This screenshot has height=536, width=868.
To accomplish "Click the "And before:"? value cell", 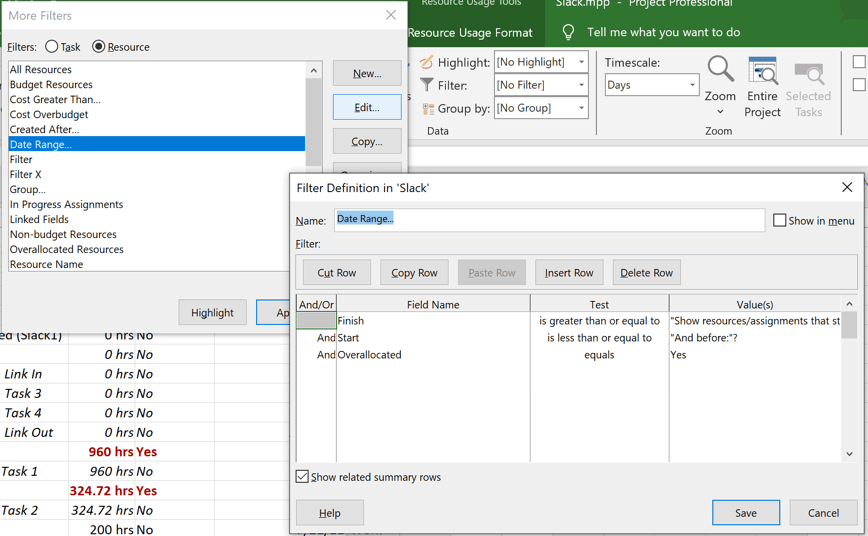I will pyautogui.click(x=755, y=338).
